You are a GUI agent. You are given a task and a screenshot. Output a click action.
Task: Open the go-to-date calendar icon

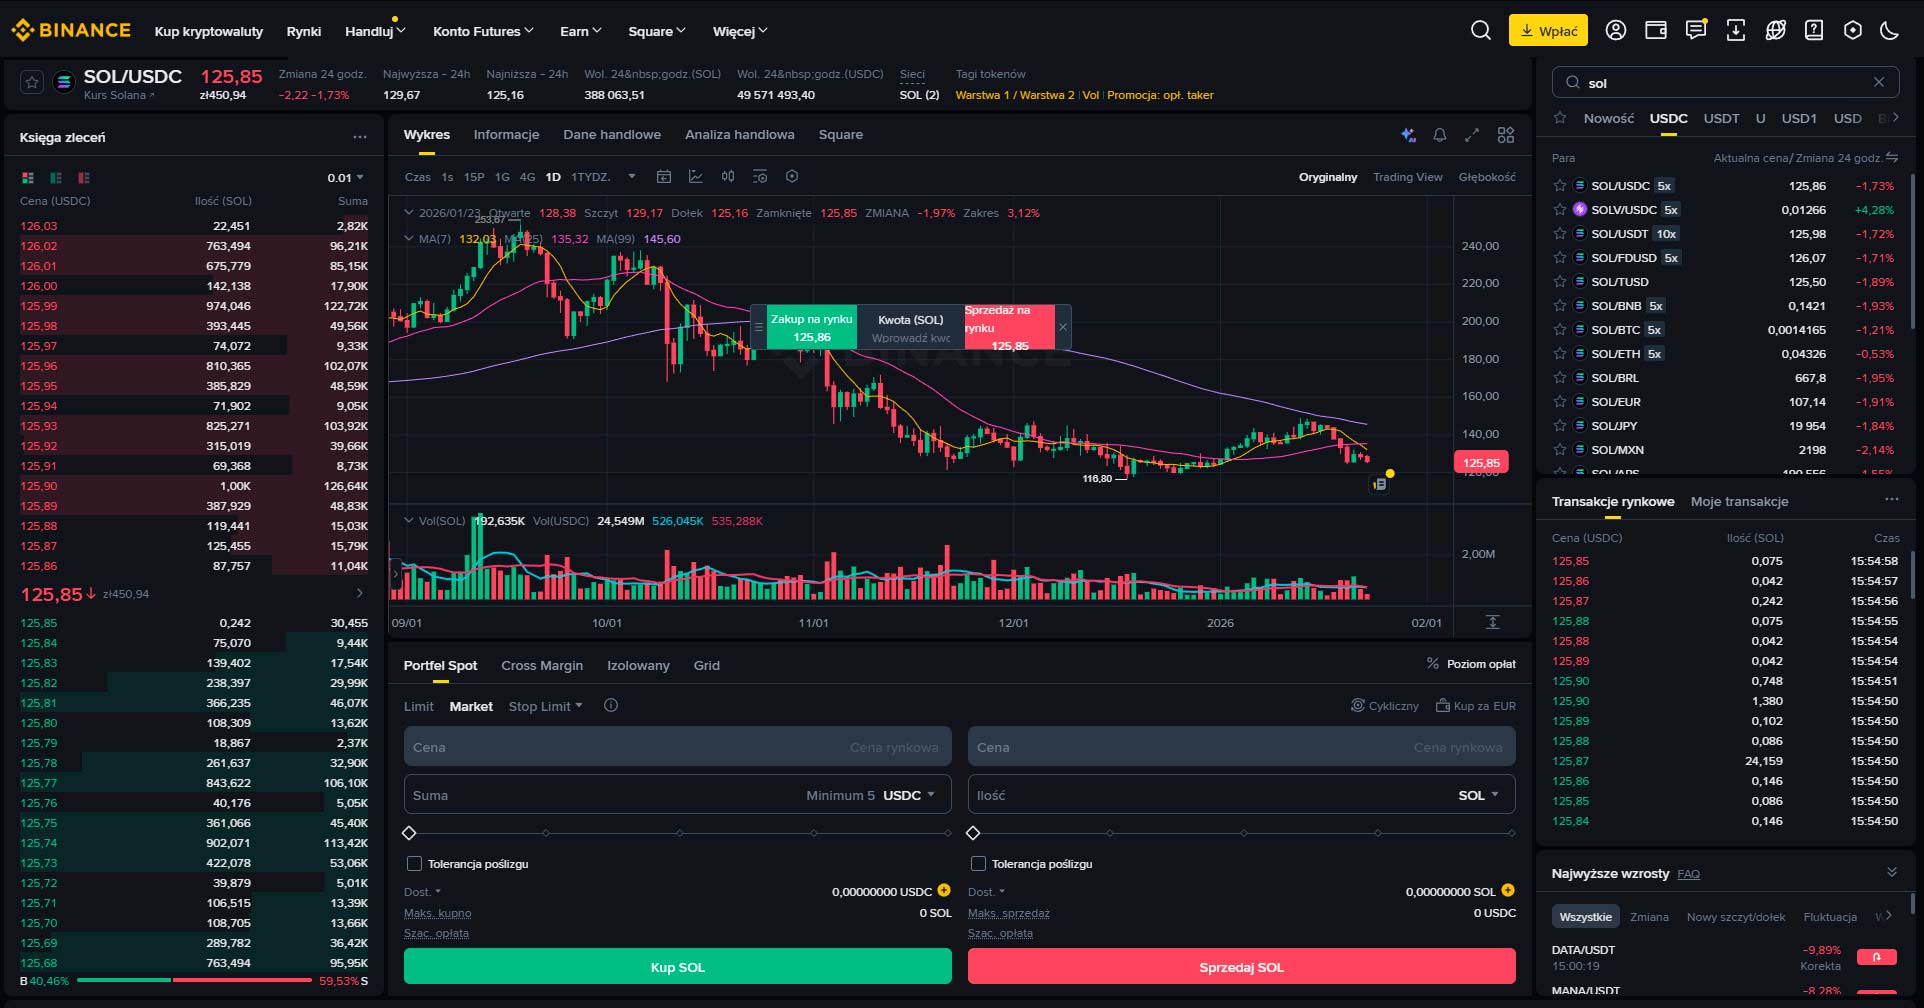click(663, 176)
